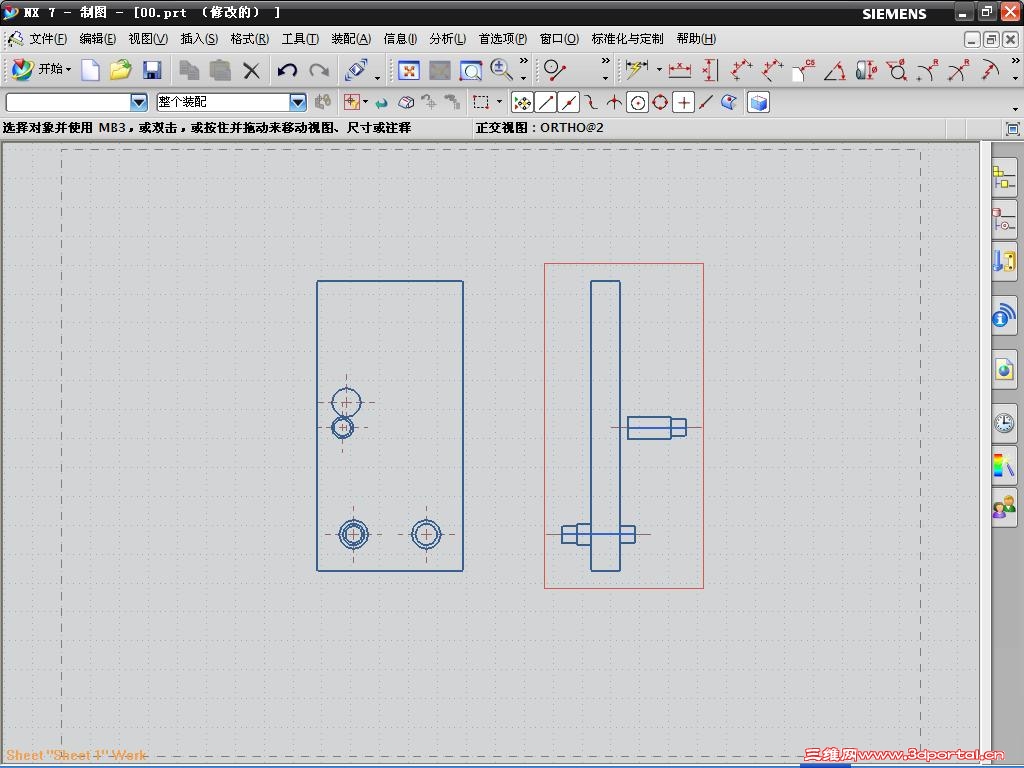Toggle intersection snap

click(x=614, y=103)
